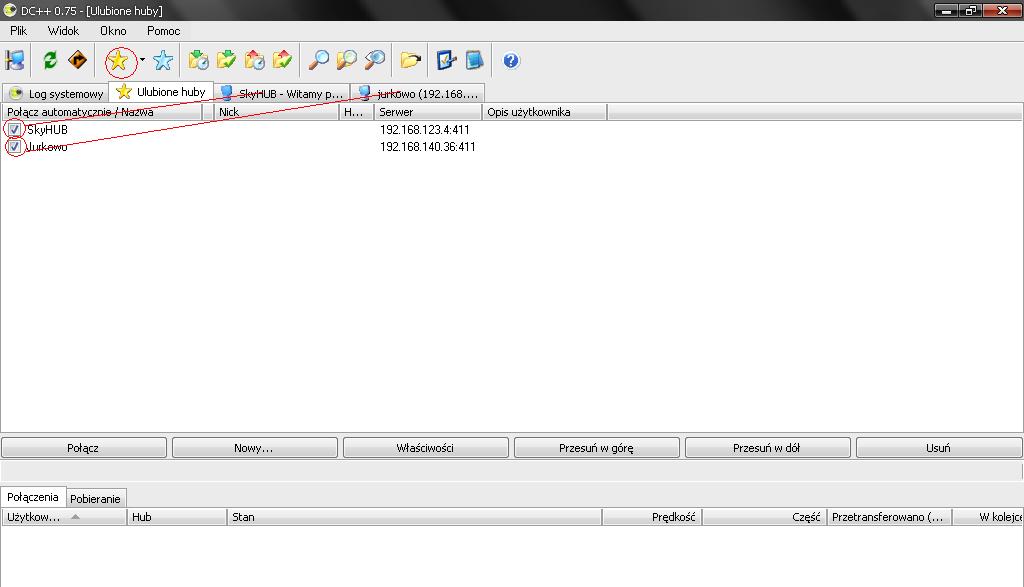The image size is (1024, 587).
Task: Open the Widok menu
Action: [x=63, y=31]
